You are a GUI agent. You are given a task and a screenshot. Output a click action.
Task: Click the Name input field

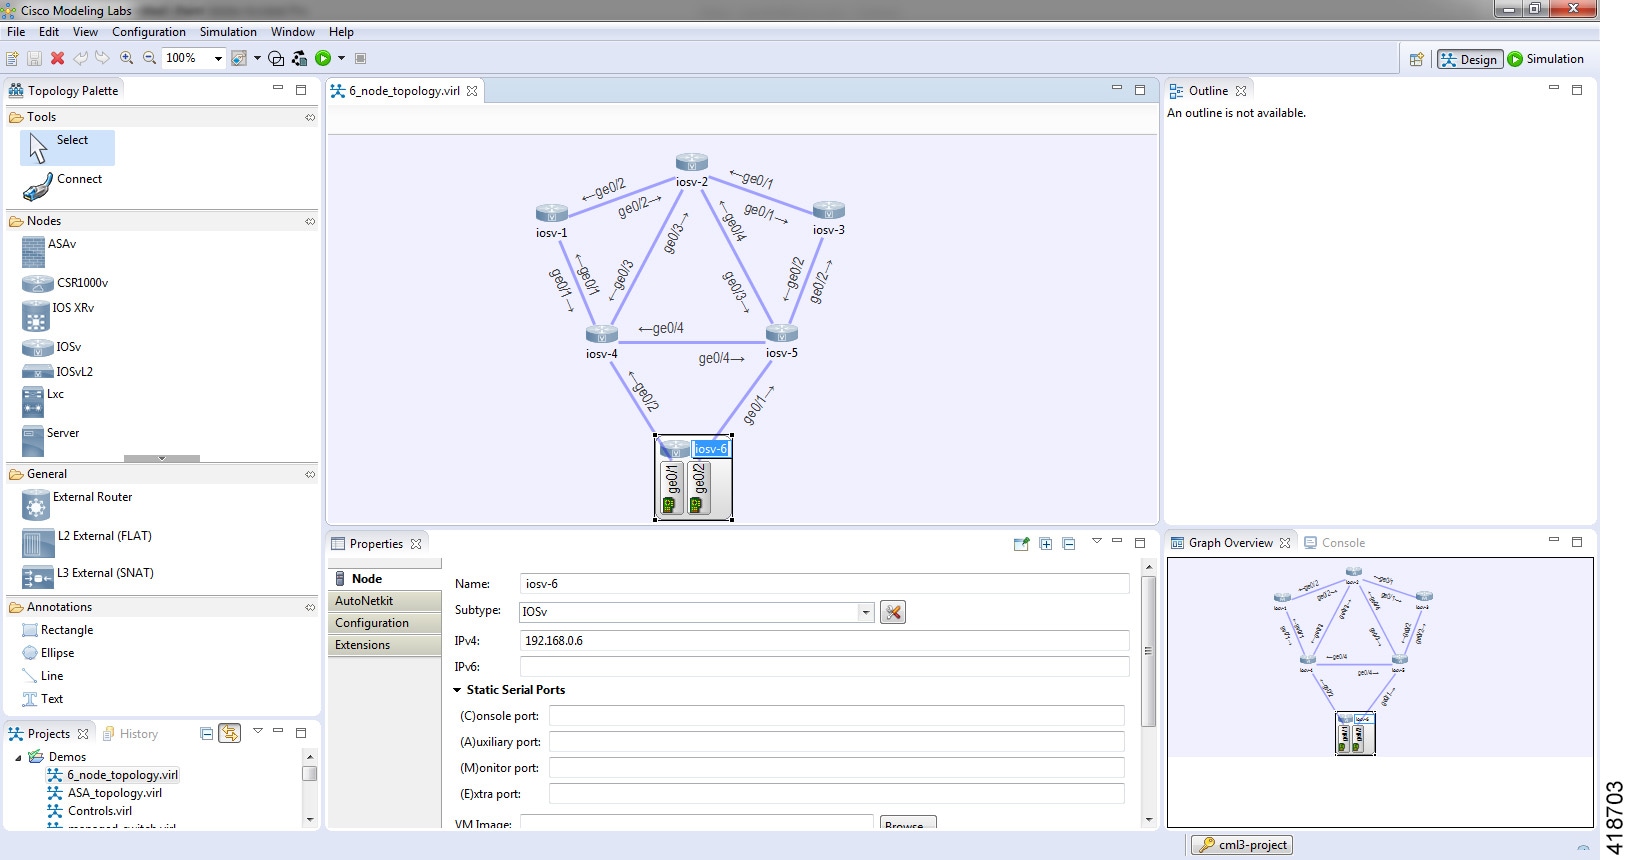pos(825,584)
